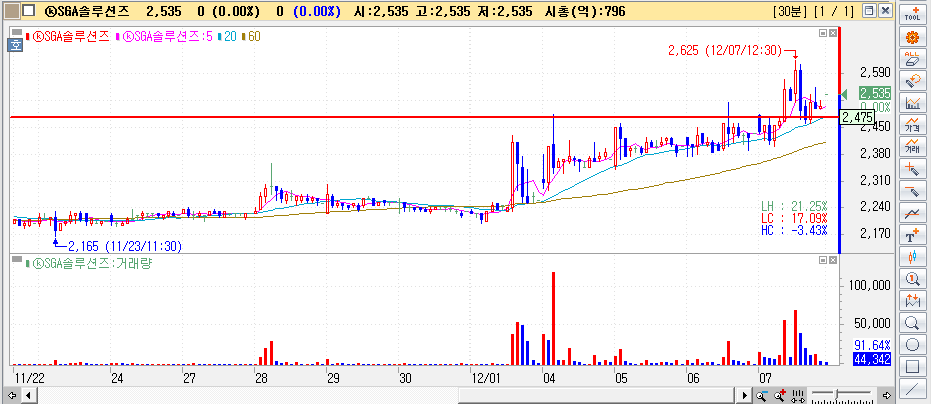931x404 pixels.
Task: Select the rectangle drawing tool
Action: click(911, 367)
